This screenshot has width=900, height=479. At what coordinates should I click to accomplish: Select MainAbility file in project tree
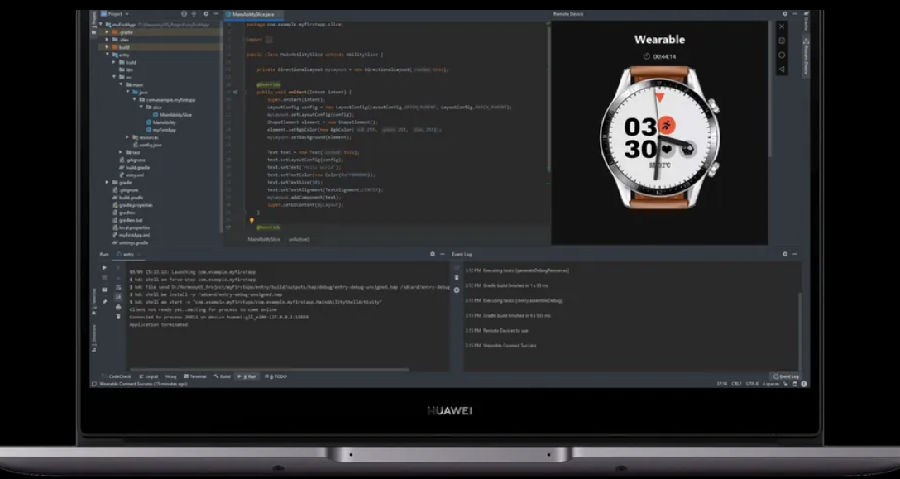click(161, 122)
